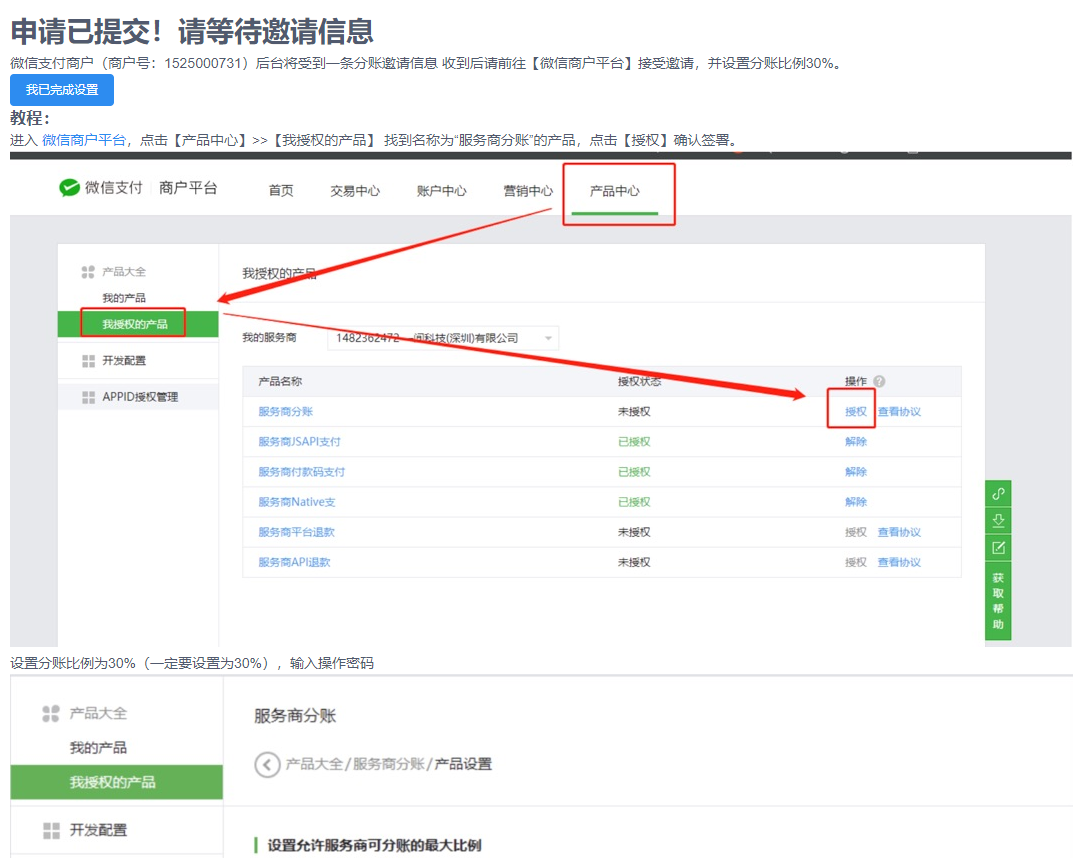Click the 教程: label
Image resolution: width=1082 pixels, height=858 pixels.
(x=30, y=118)
